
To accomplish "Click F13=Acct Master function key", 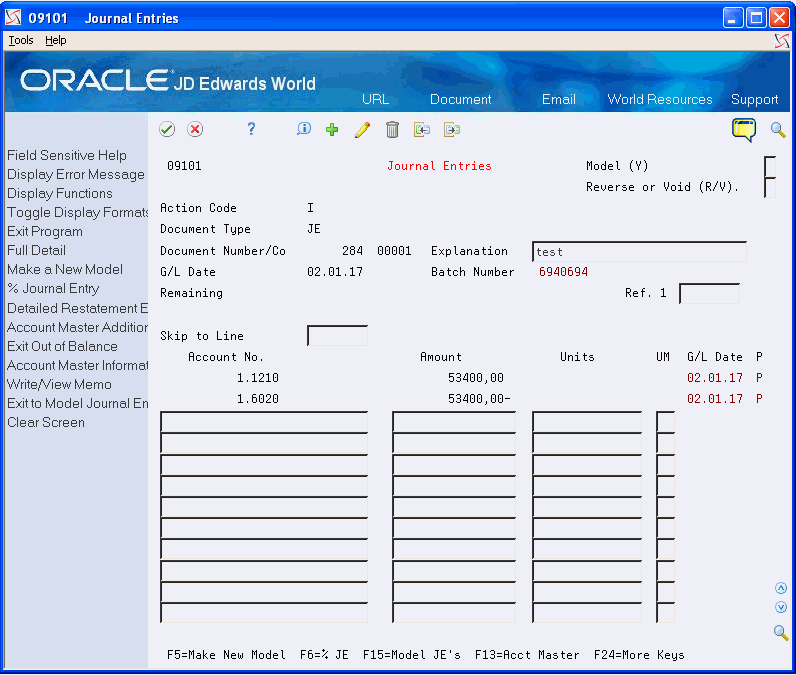I will [527, 655].
